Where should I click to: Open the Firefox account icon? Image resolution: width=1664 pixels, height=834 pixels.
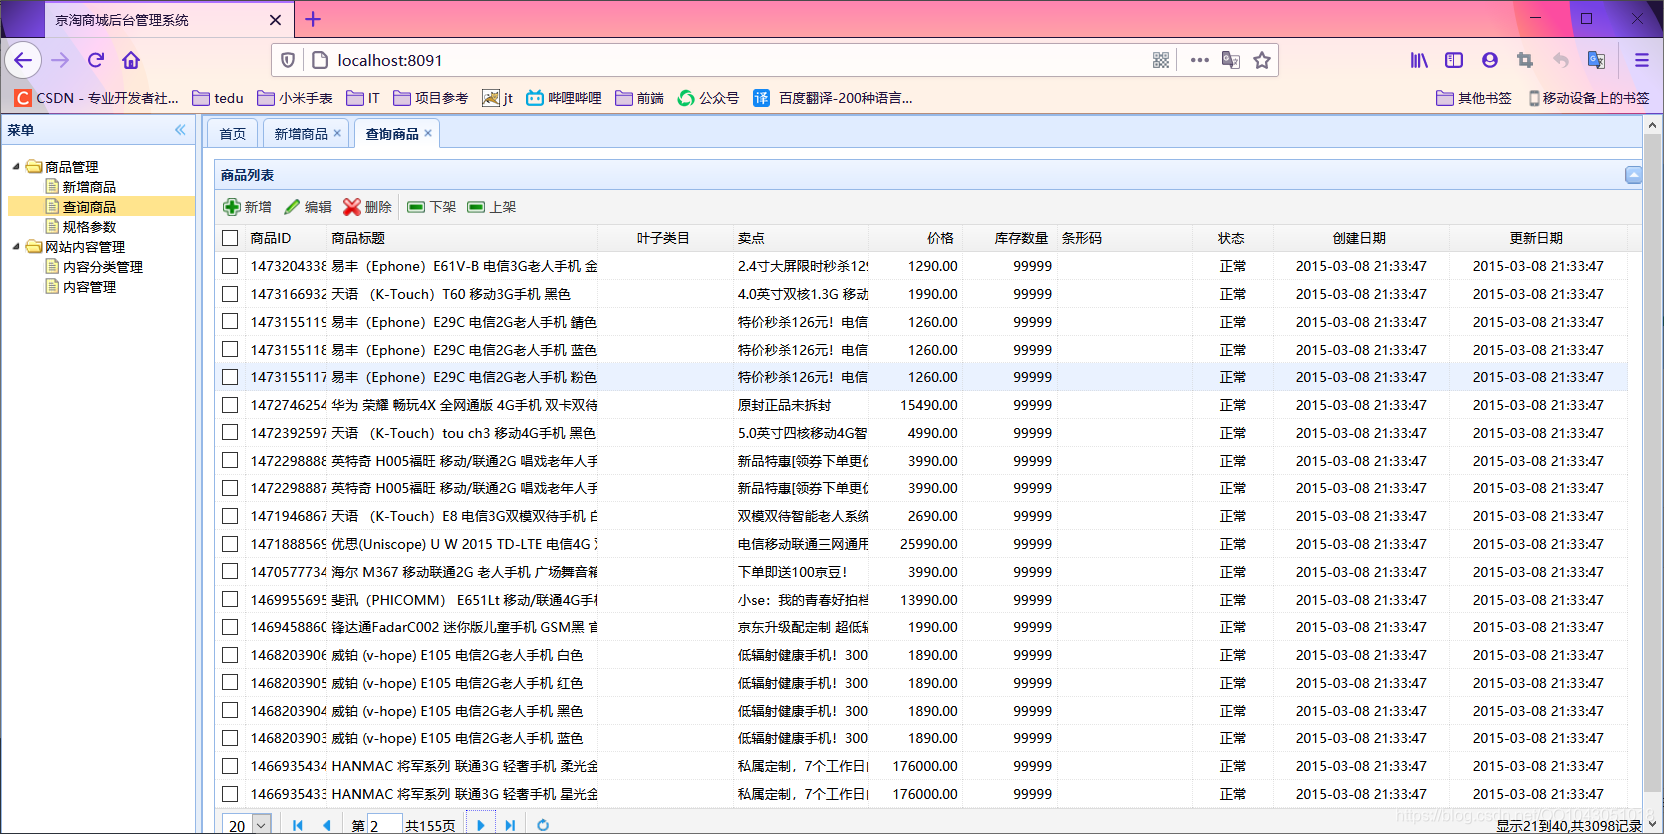tap(1490, 60)
